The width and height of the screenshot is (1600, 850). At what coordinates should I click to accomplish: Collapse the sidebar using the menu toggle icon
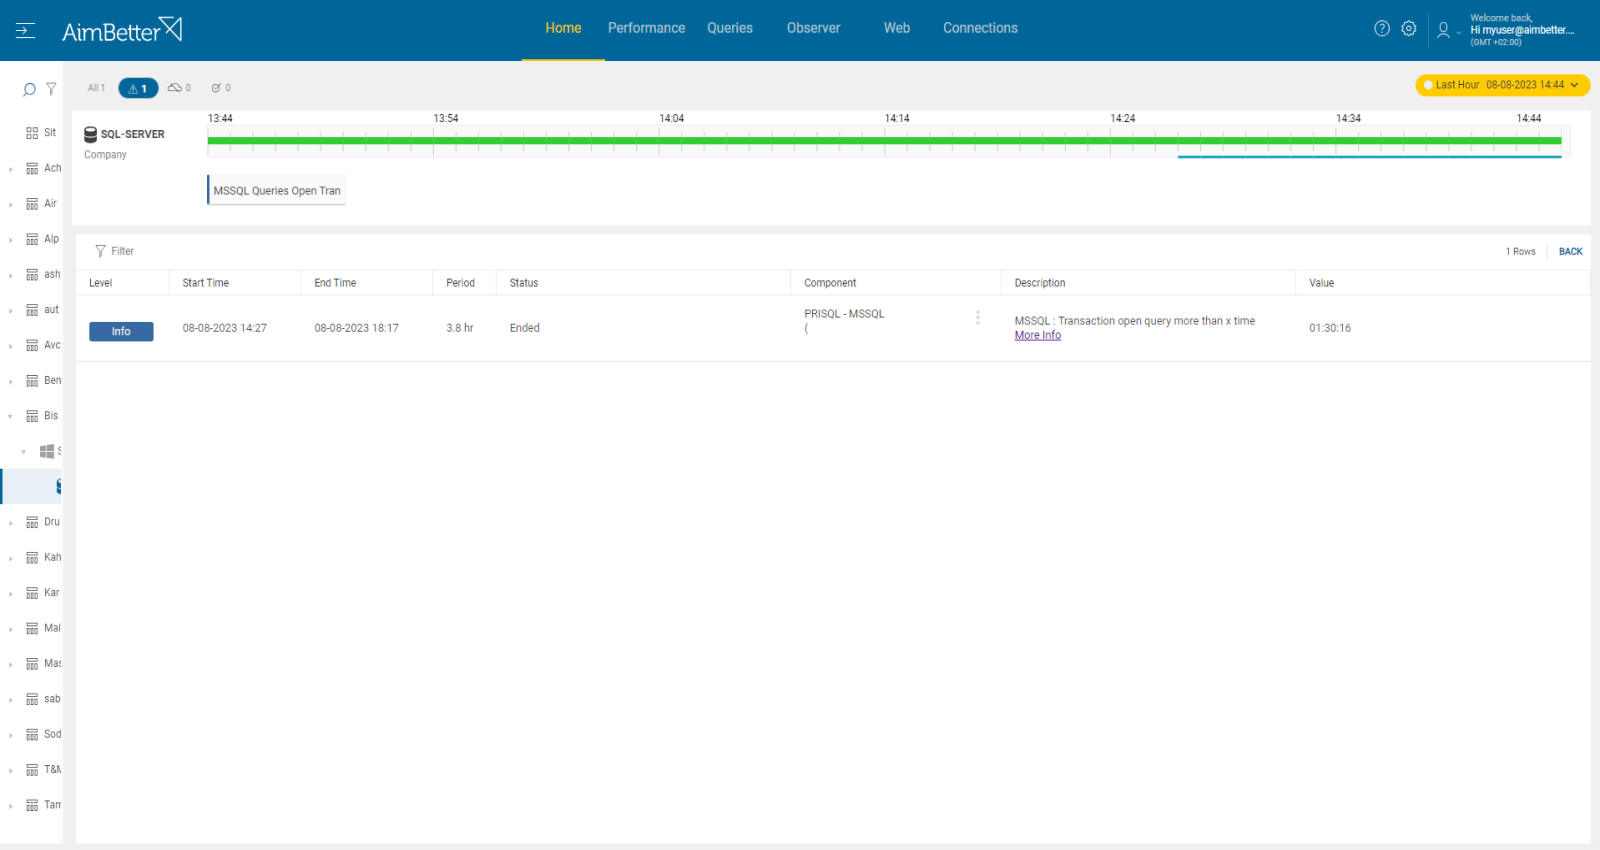click(x=25, y=30)
